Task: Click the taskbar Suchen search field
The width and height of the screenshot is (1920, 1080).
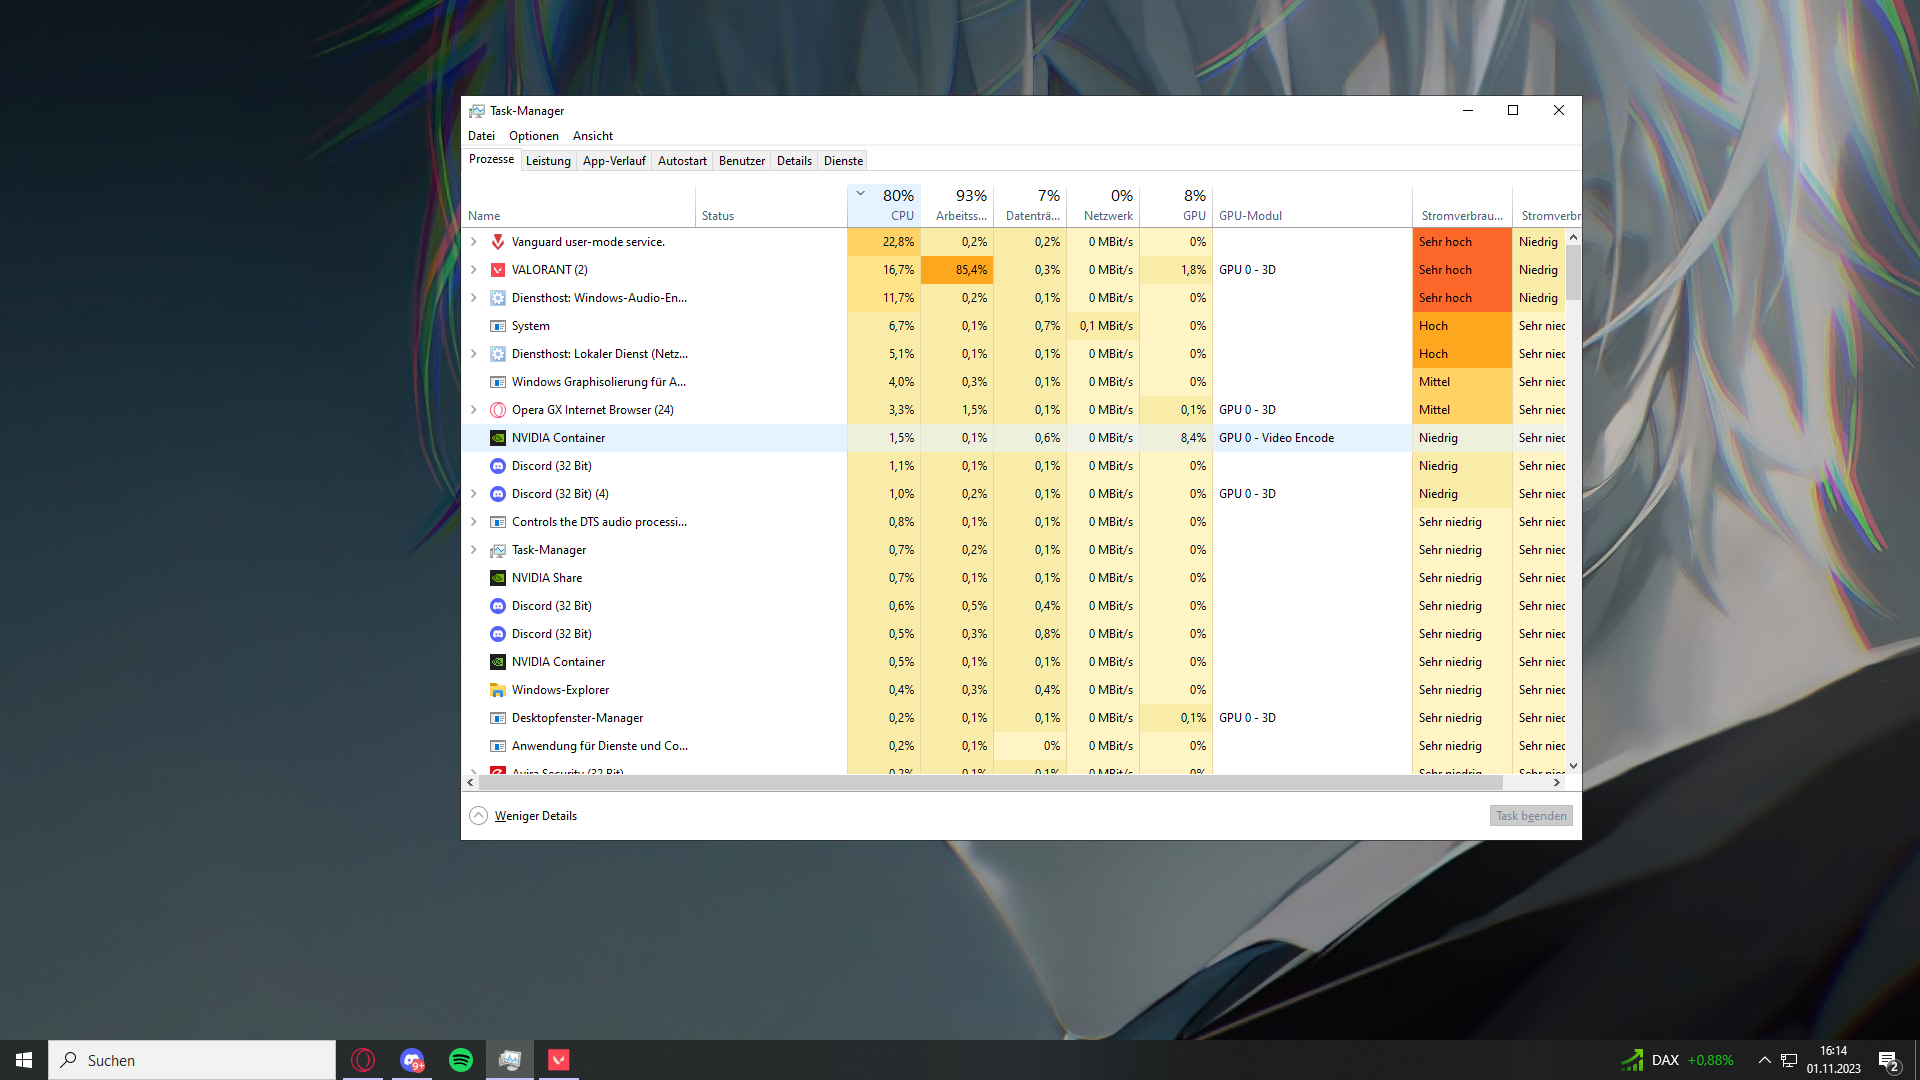Action: [x=192, y=1060]
